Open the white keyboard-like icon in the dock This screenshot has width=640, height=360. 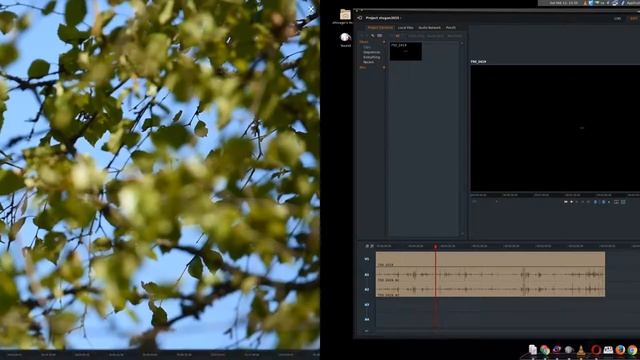tap(608, 350)
